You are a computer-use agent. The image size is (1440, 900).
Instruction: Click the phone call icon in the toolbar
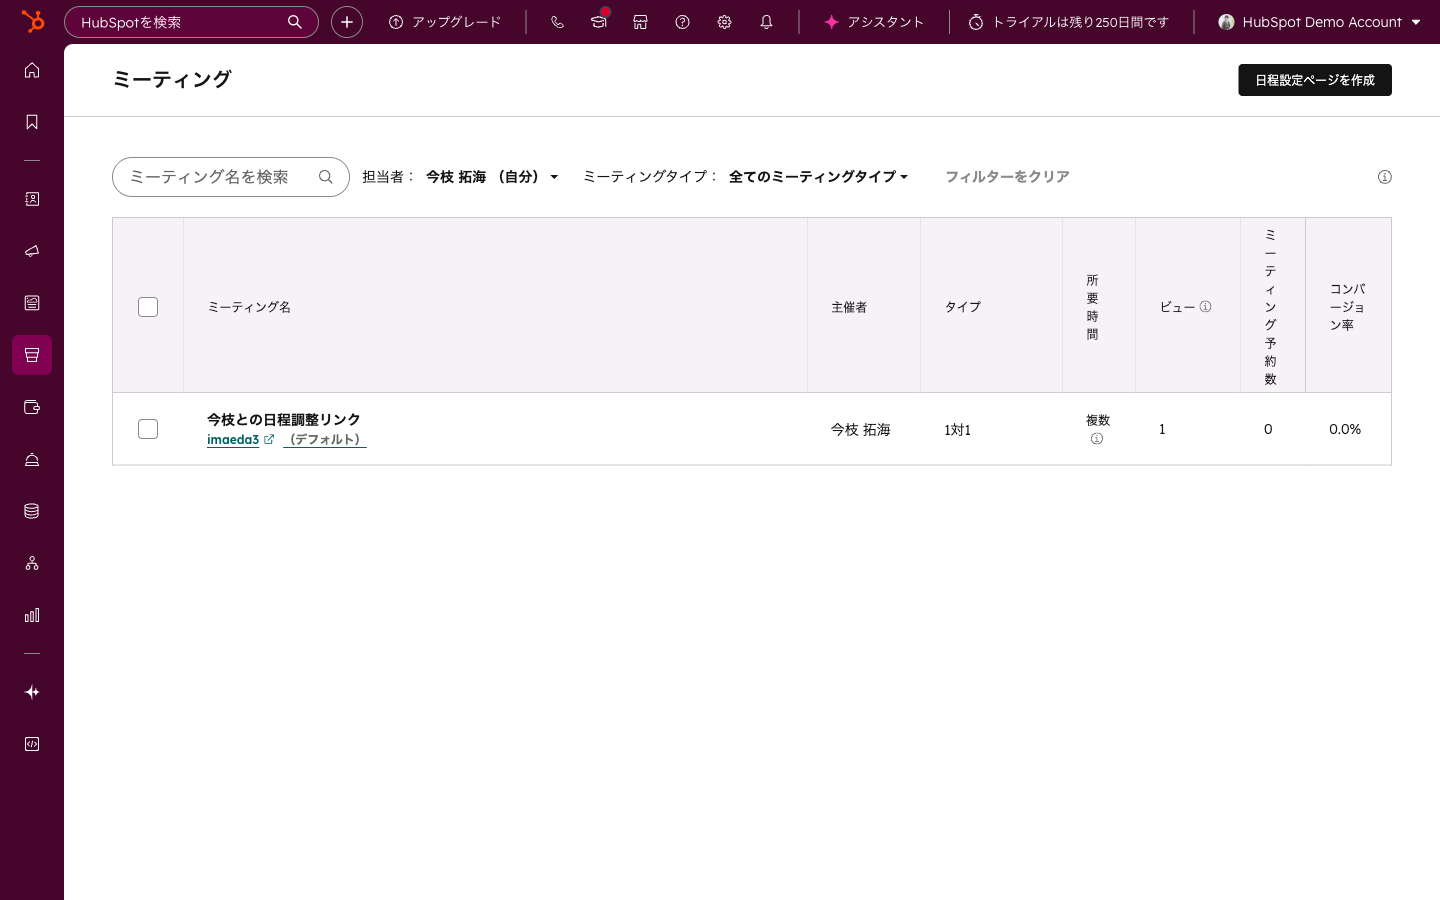(x=557, y=21)
